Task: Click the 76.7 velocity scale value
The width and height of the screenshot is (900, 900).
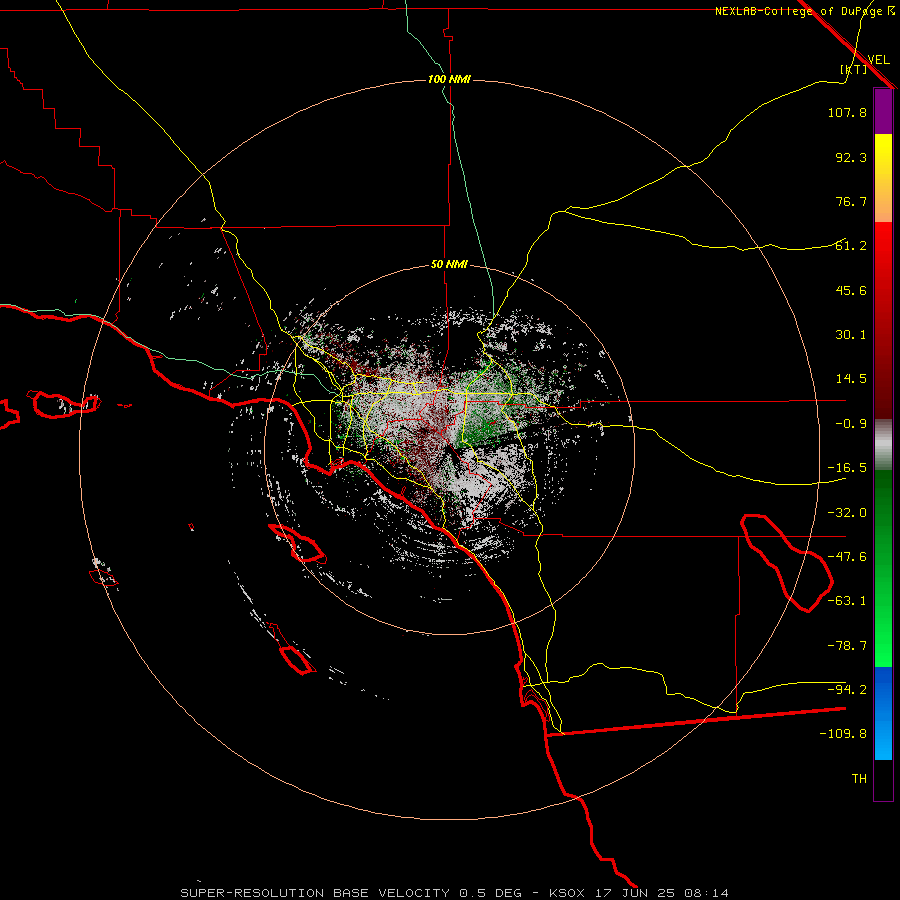Action: [x=851, y=201]
